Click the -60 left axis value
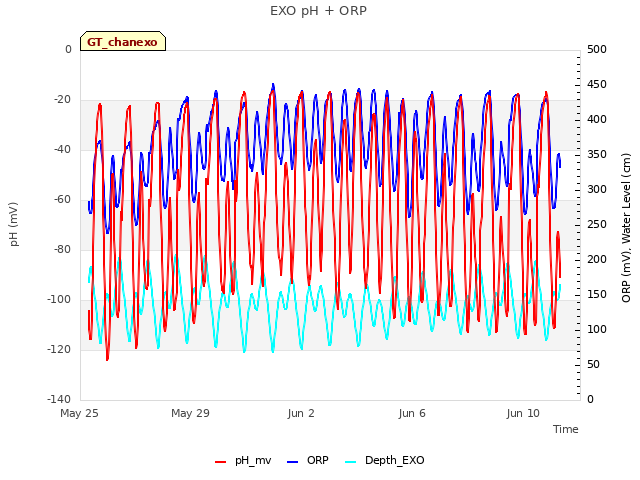The width and height of the screenshot is (640, 480). coord(62,199)
